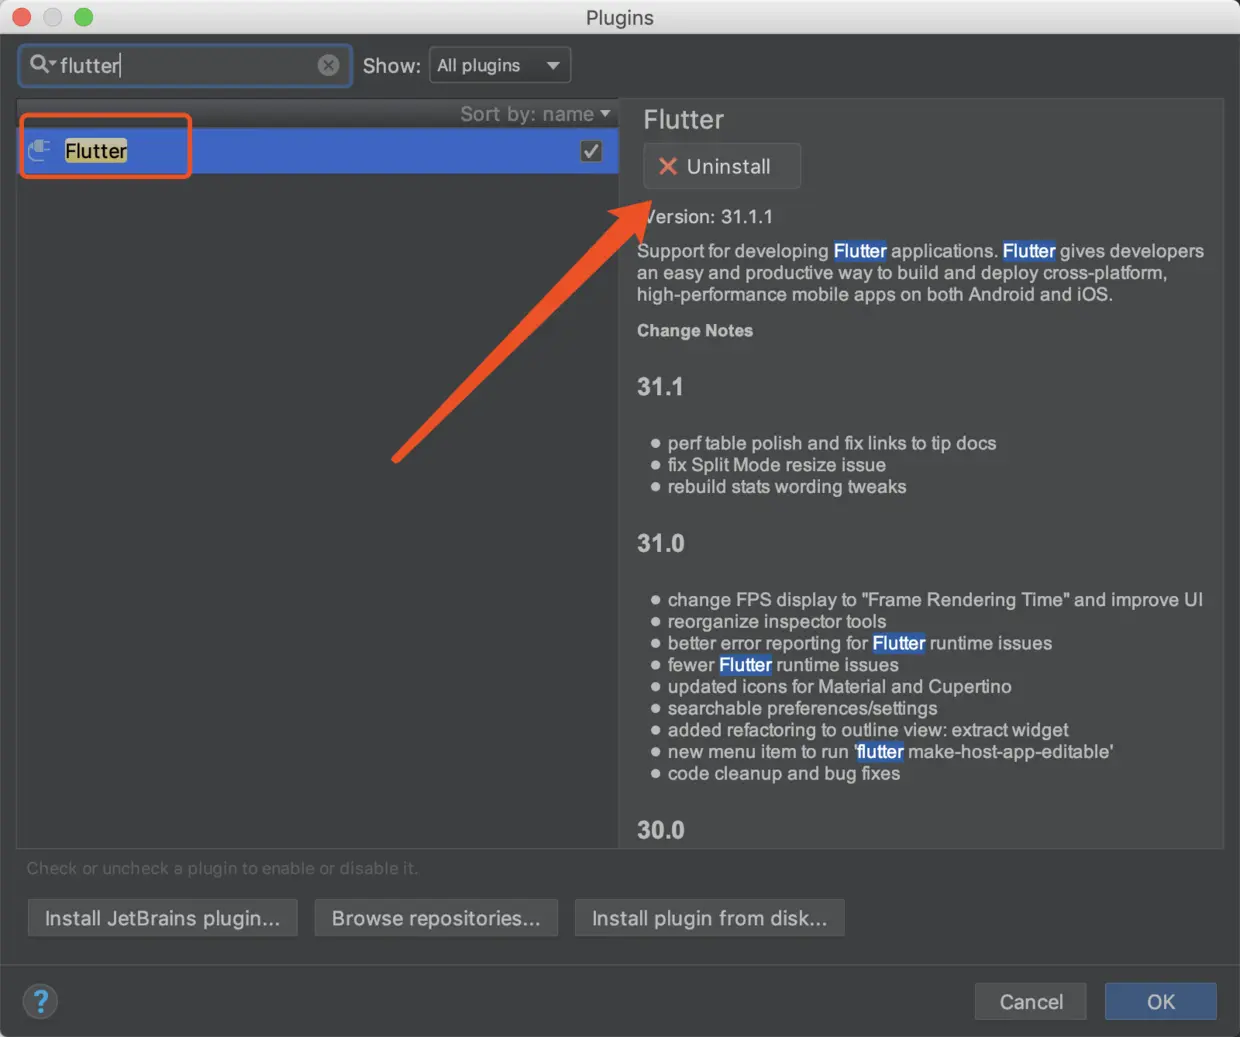This screenshot has height=1037, width=1240.
Task: Uninstall the Flutter plugin
Action: point(722,166)
